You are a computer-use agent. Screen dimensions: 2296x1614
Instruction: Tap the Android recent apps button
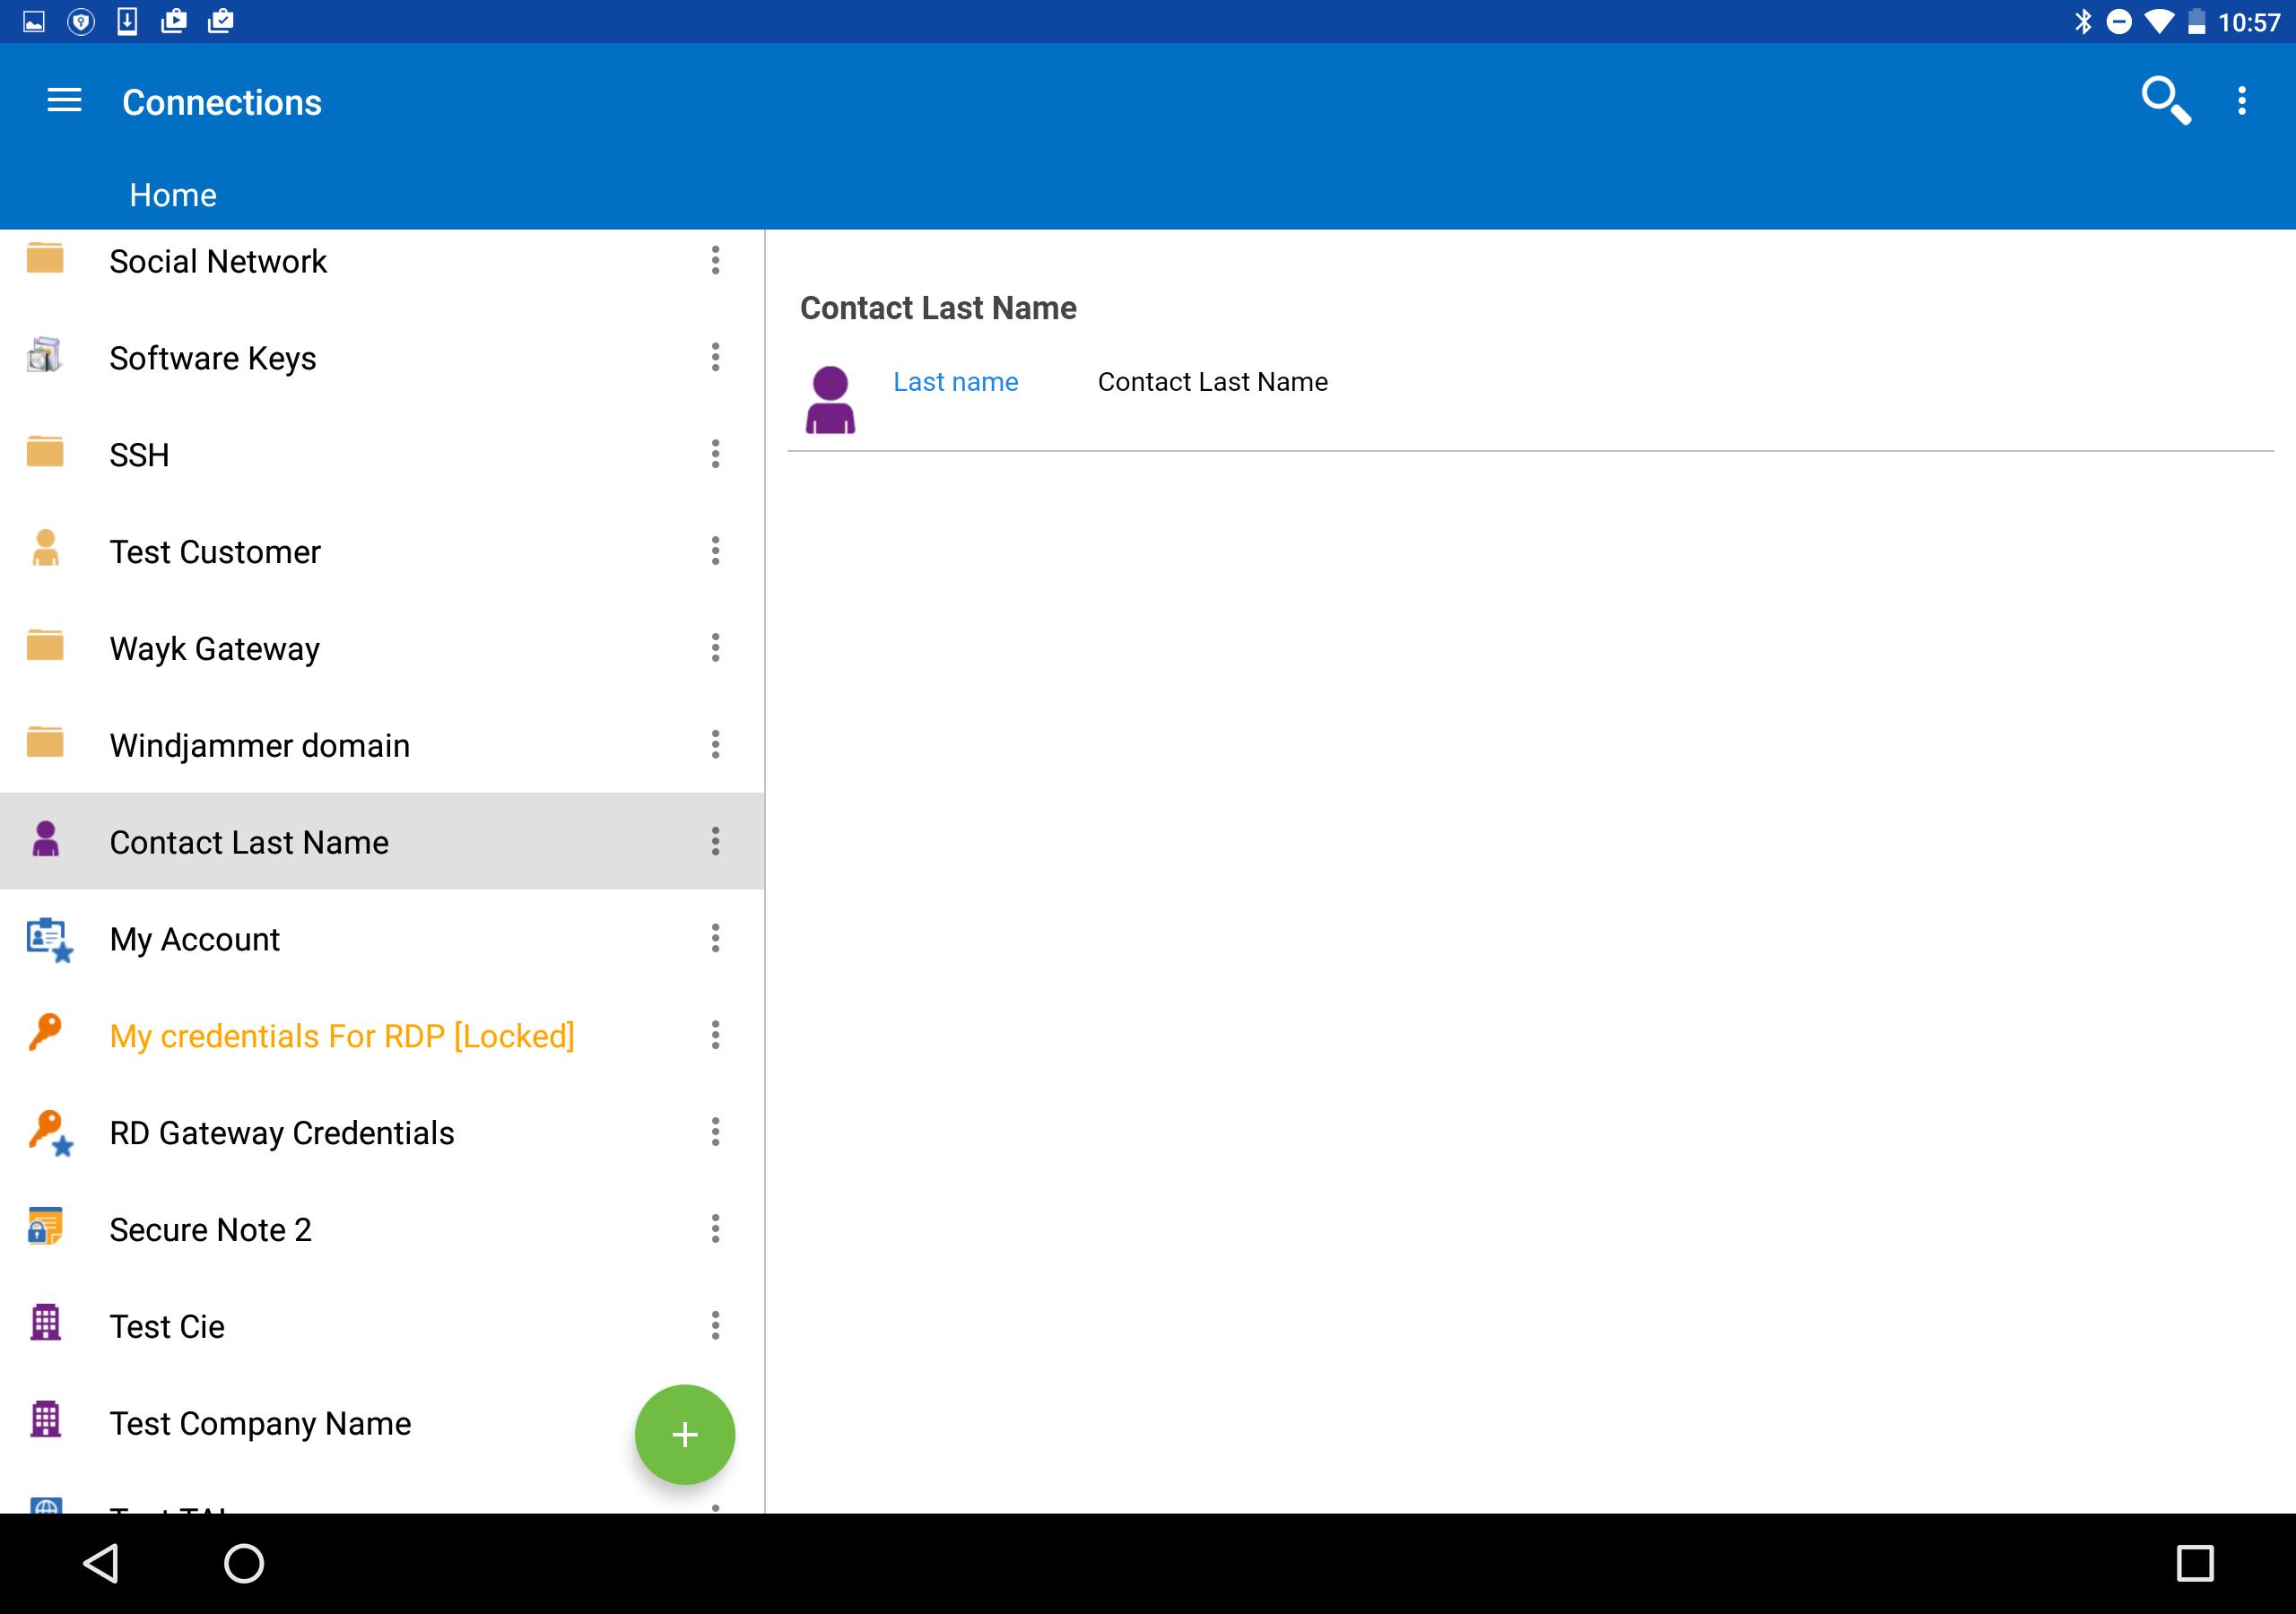[2195, 1563]
